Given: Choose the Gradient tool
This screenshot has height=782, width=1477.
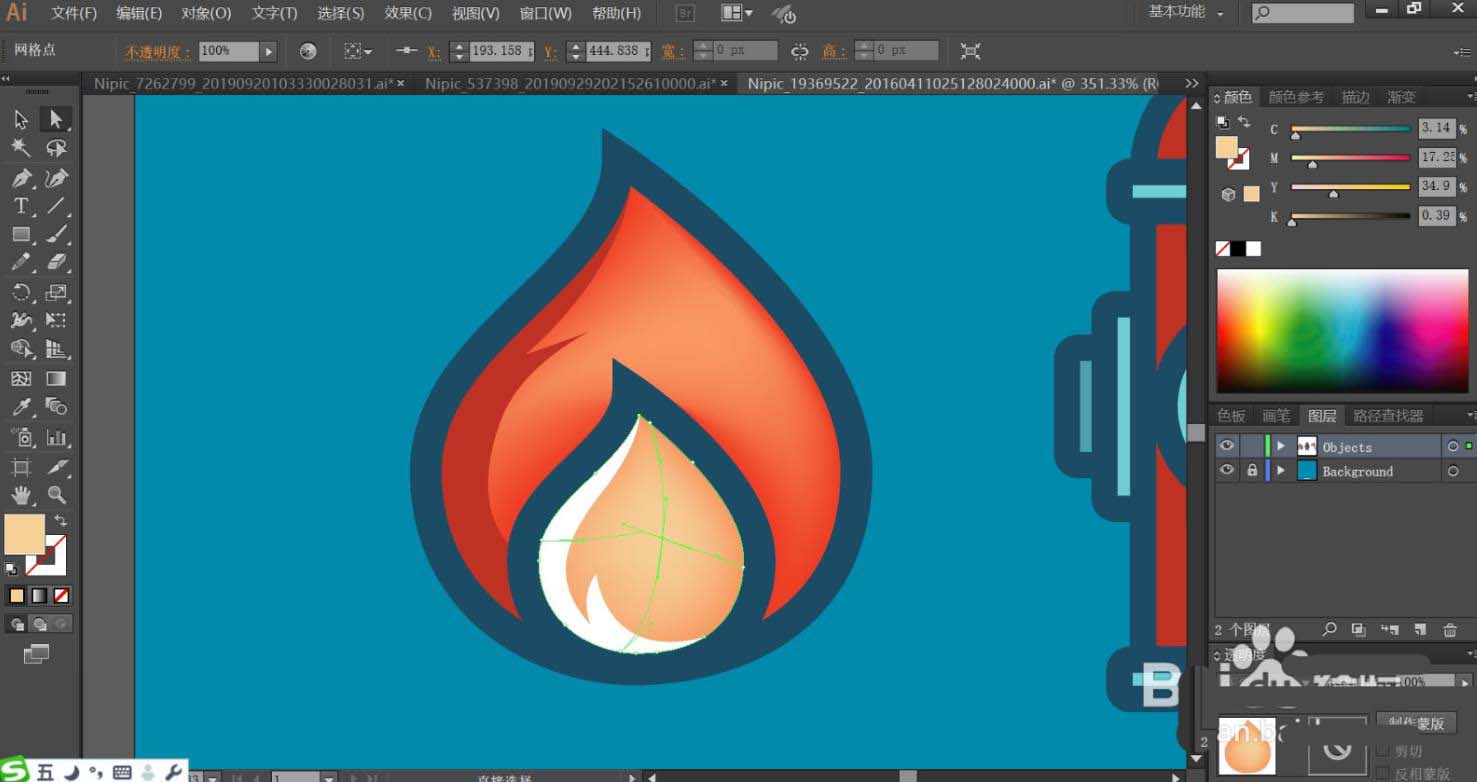Looking at the screenshot, I should point(56,379).
